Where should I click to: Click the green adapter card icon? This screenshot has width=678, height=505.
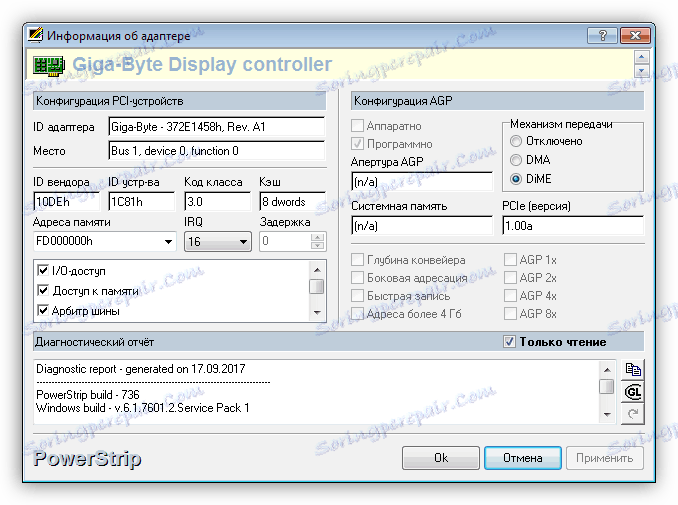coord(48,65)
